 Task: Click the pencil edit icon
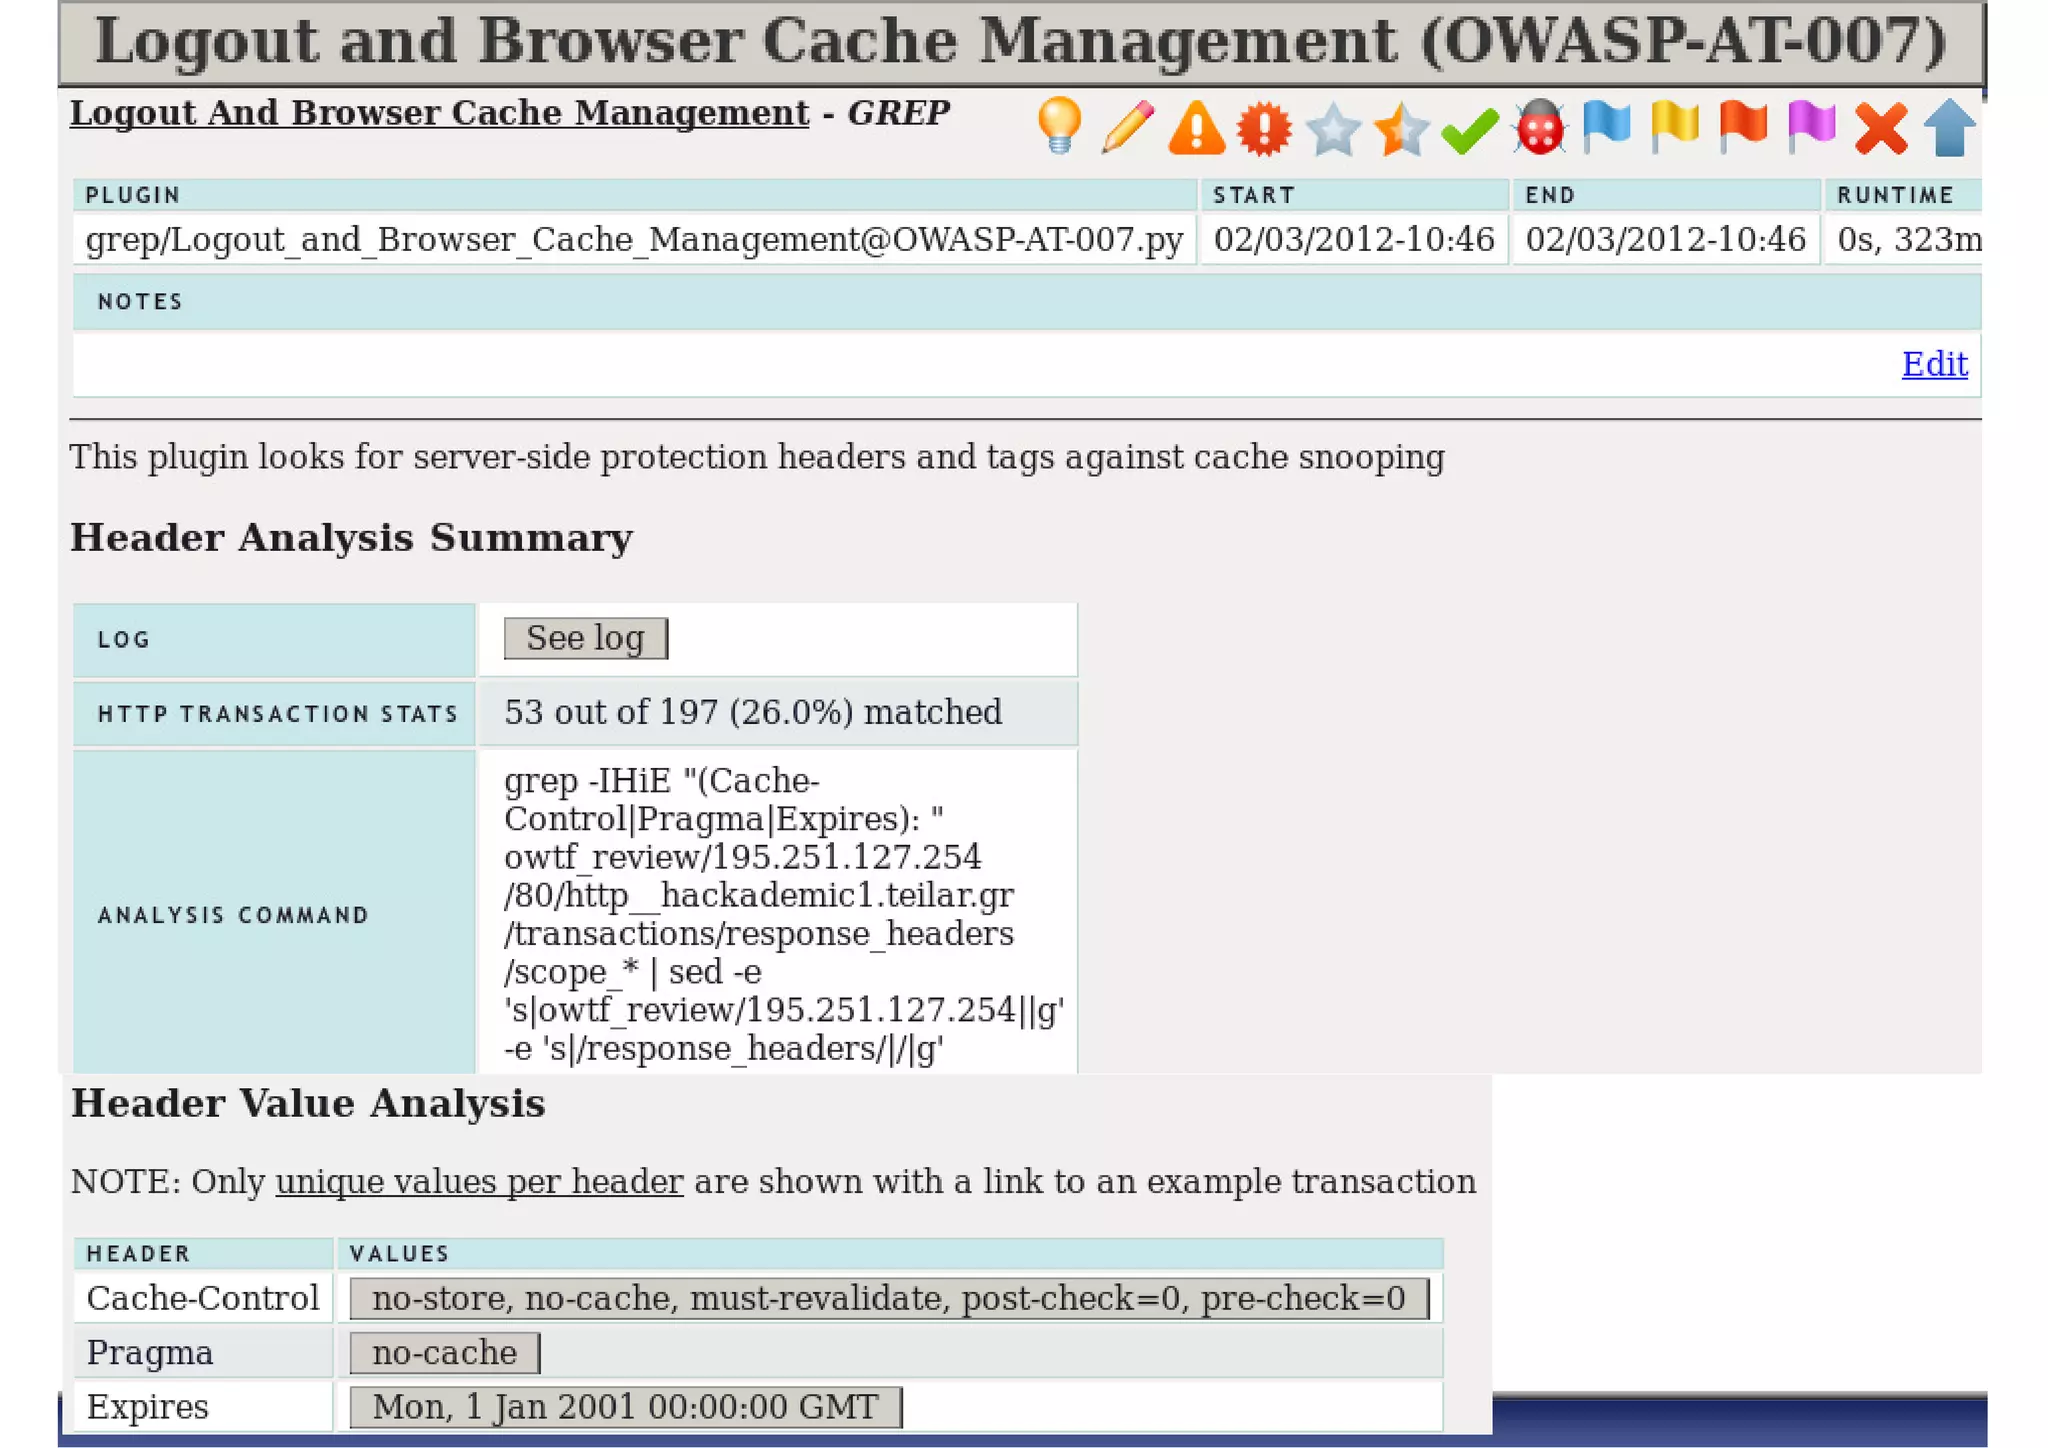1127,127
